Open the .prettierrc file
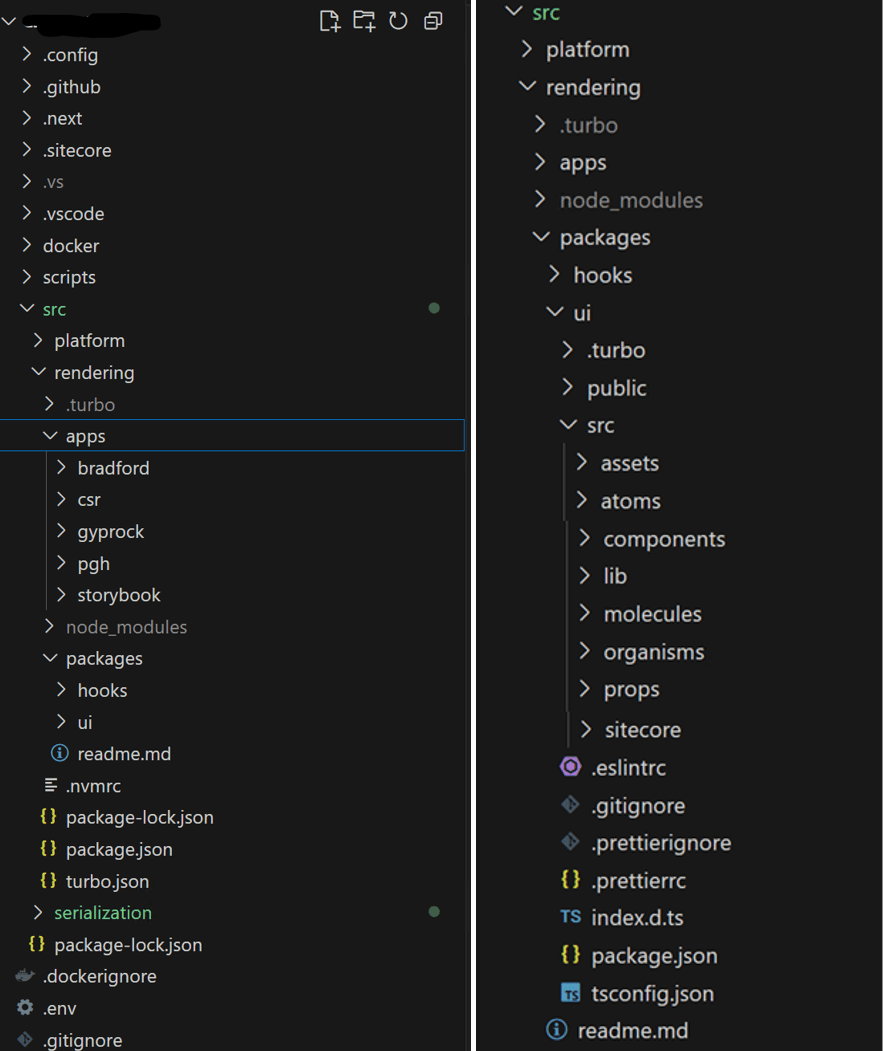883x1051 pixels. 636,880
